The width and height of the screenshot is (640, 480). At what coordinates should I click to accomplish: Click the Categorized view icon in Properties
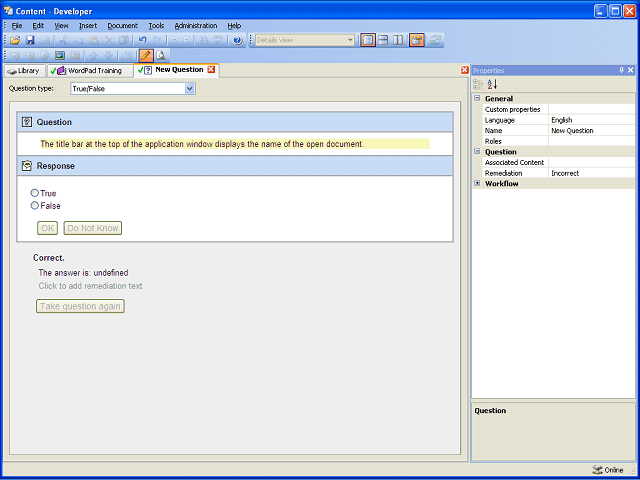(x=478, y=84)
